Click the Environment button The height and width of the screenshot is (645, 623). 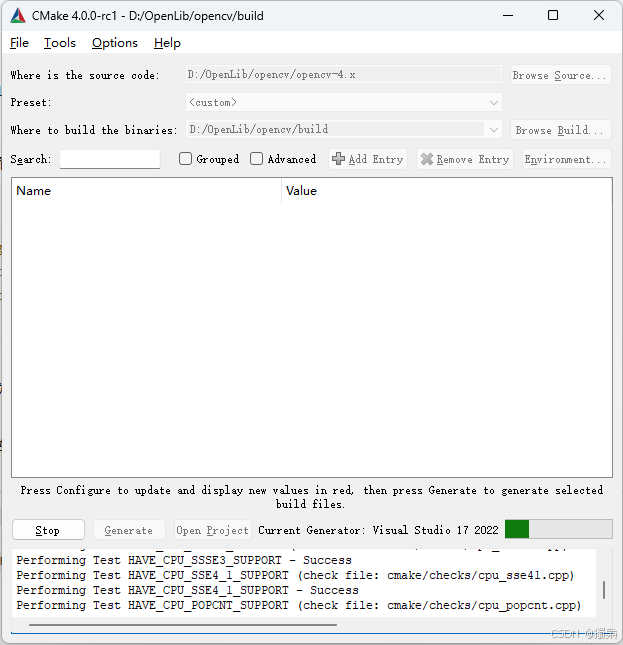point(566,159)
